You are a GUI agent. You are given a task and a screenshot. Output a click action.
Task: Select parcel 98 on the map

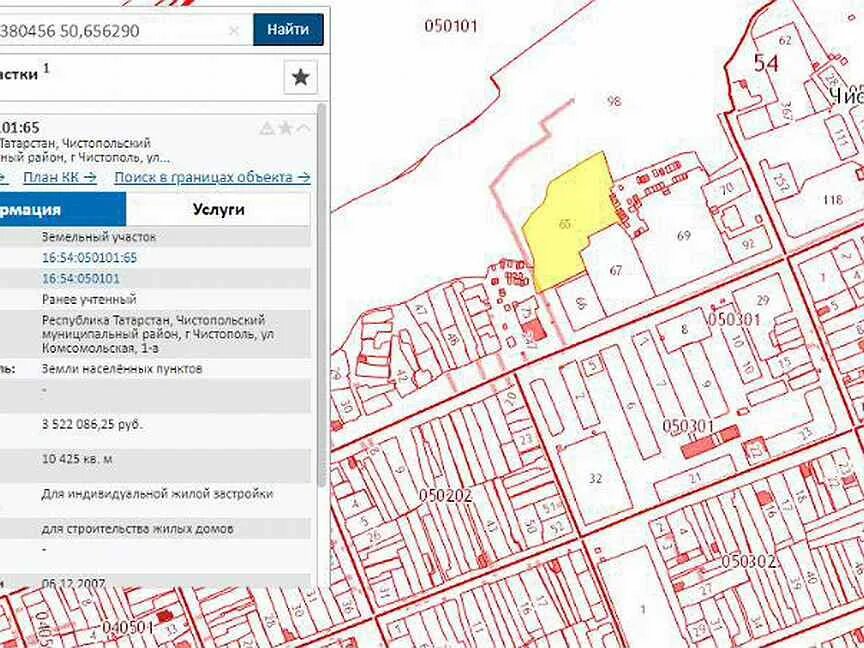(x=614, y=101)
